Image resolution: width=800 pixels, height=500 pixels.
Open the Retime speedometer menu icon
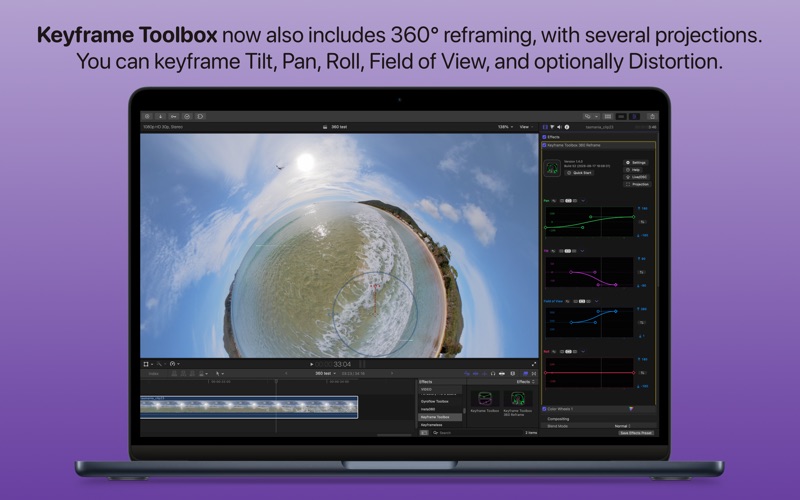click(x=173, y=364)
